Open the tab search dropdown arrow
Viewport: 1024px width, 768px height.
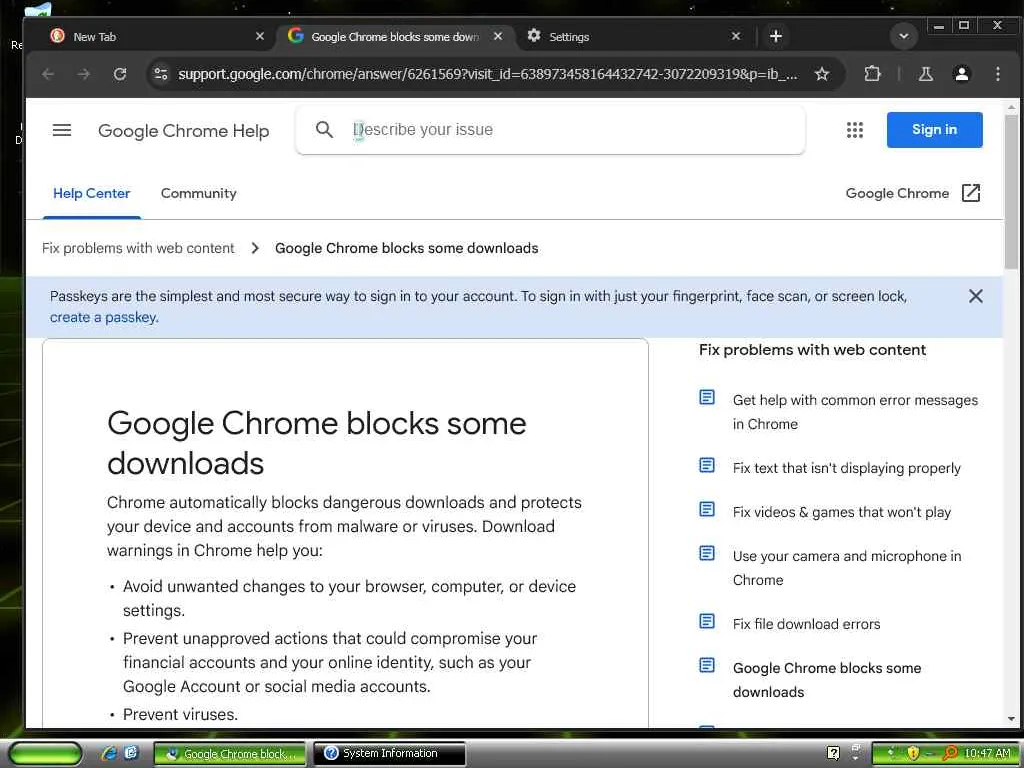tap(904, 37)
